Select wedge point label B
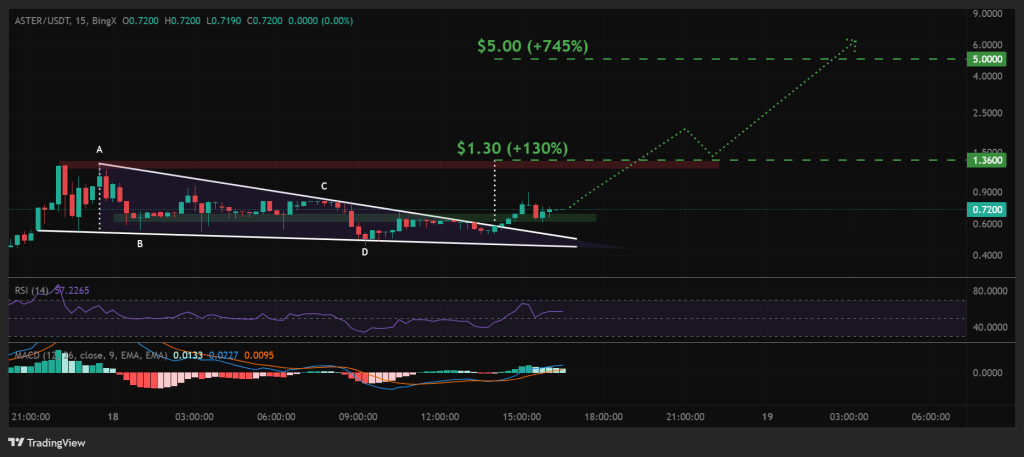This screenshot has width=1024, height=457. tap(139, 243)
